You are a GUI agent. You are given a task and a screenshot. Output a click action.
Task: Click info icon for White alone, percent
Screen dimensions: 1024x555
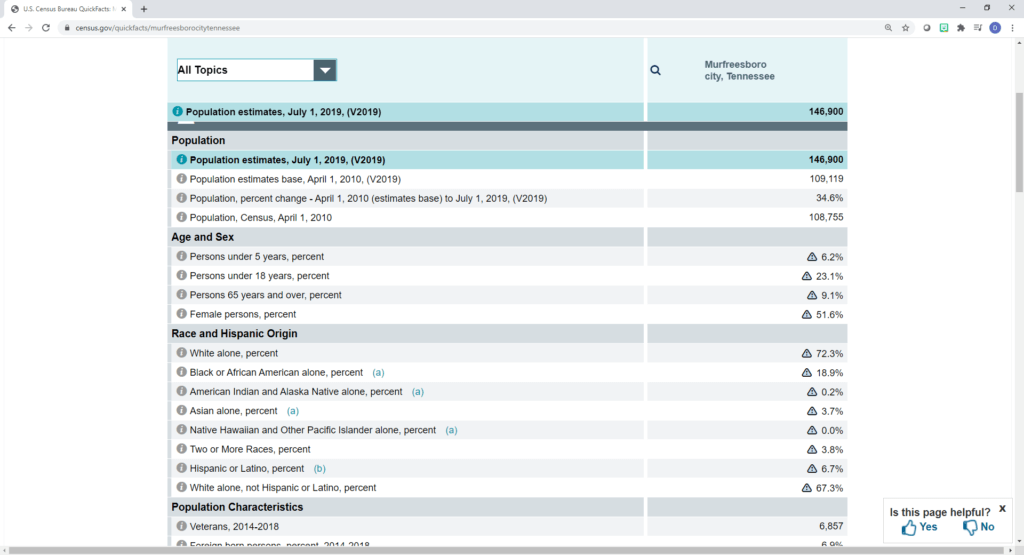tap(182, 353)
